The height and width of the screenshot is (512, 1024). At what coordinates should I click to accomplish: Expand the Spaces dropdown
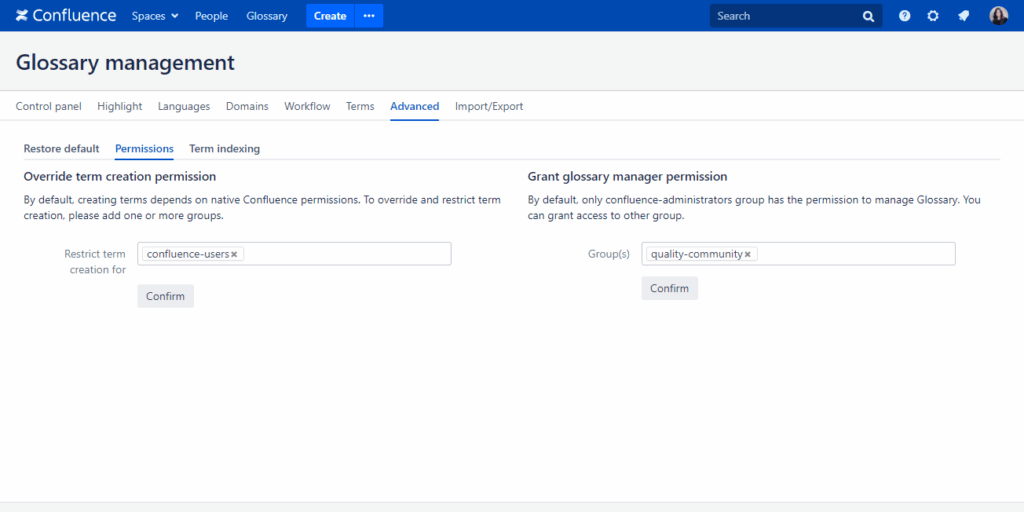tap(155, 16)
